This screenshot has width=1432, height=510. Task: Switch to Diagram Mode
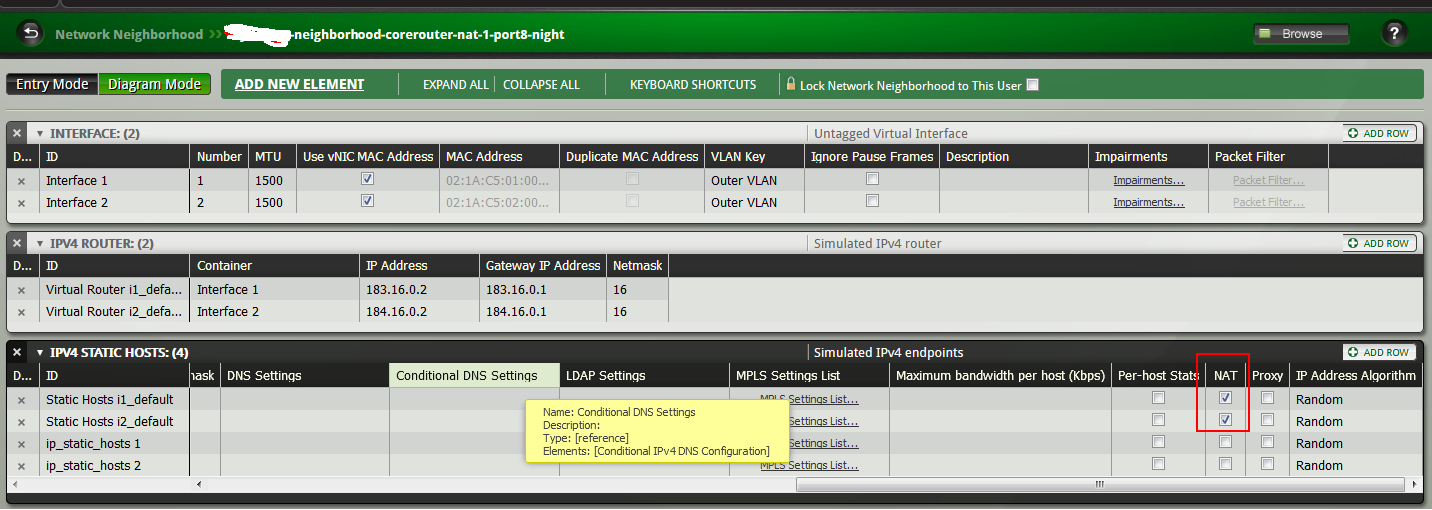click(x=154, y=84)
